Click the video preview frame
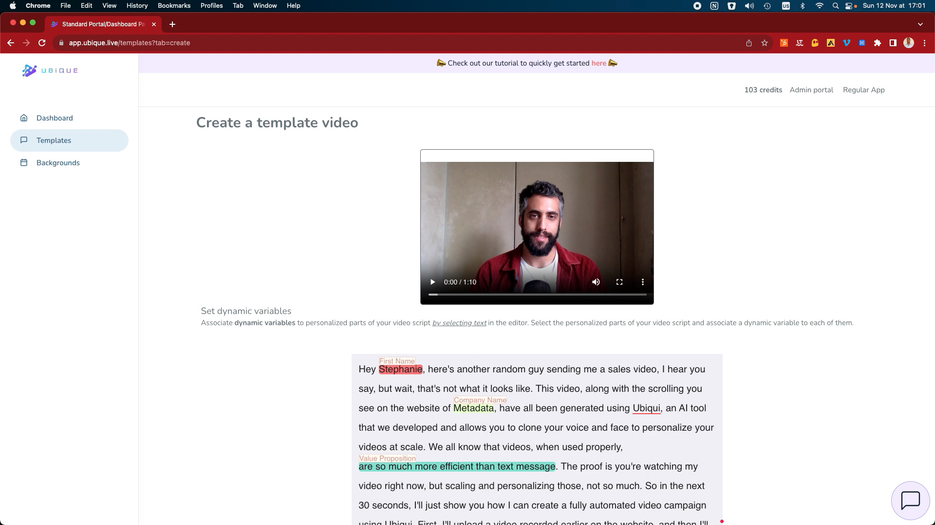Viewport: 935px width, 525px height. (537, 227)
